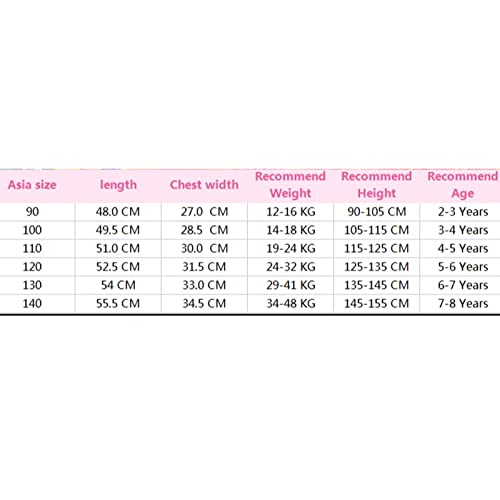Click the Asia size column header

pos(32,185)
